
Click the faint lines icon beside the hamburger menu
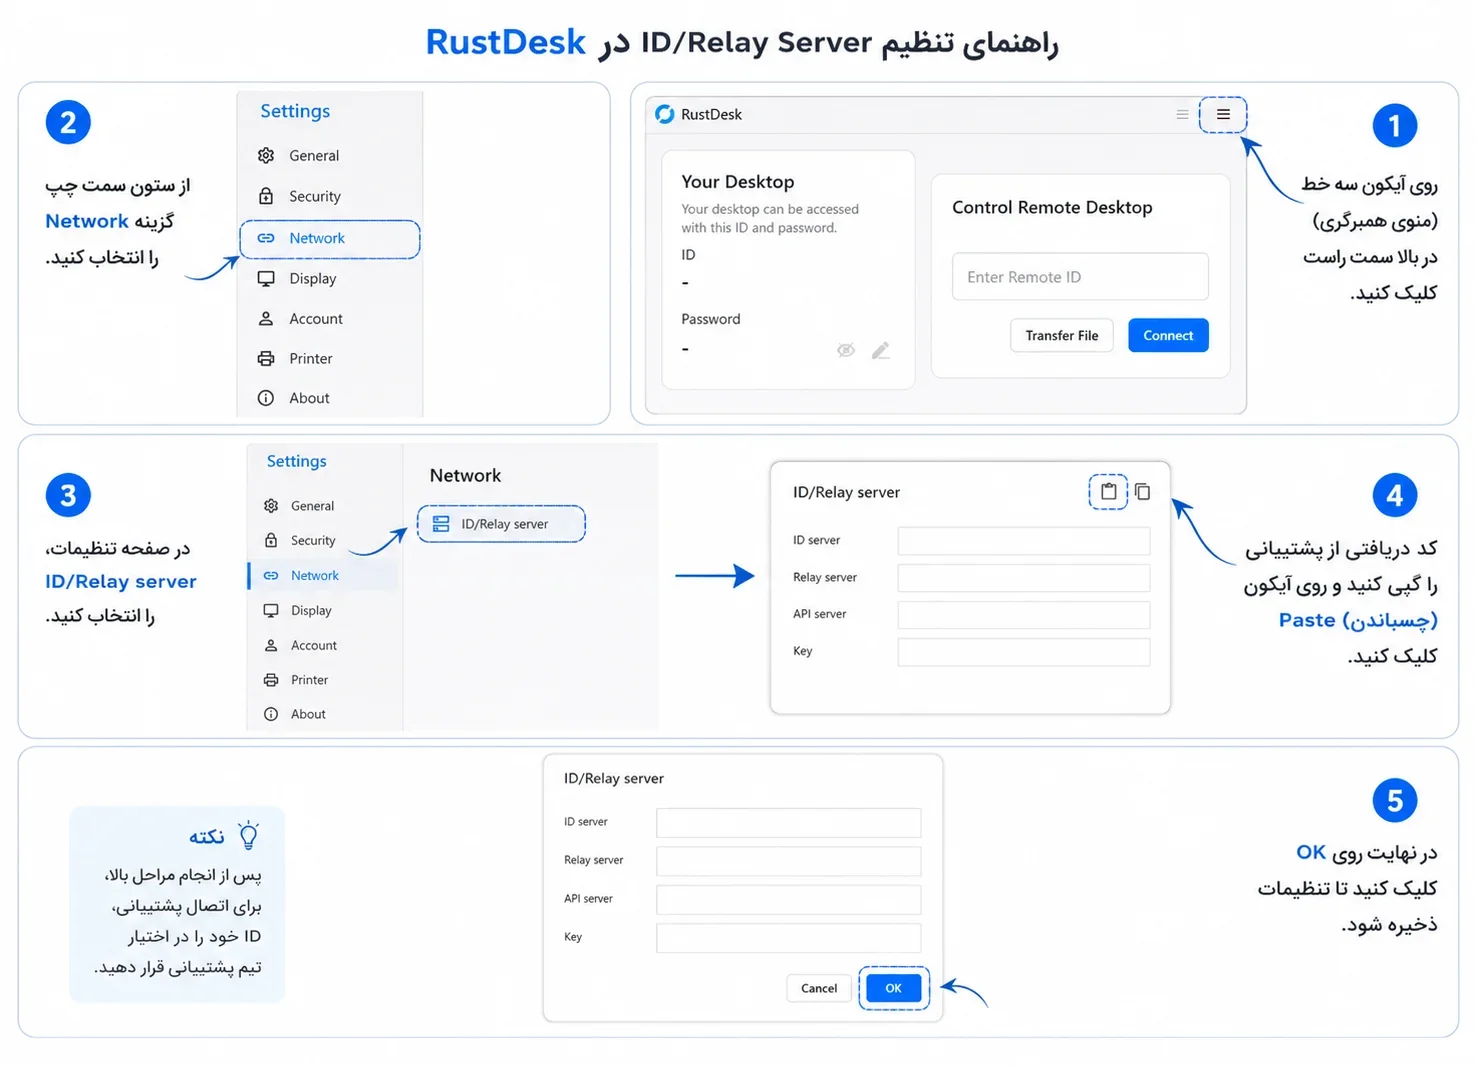pos(1182,114)
